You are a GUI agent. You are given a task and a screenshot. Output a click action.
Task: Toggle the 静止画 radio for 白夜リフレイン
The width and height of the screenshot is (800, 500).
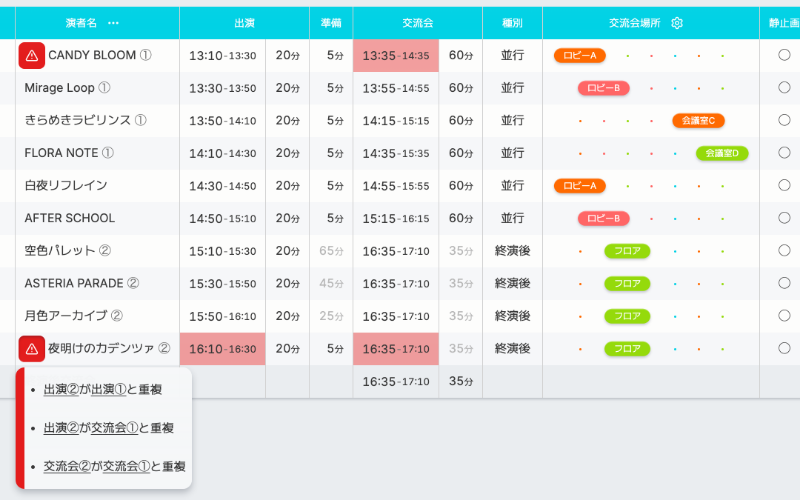[x=784, y=185]
